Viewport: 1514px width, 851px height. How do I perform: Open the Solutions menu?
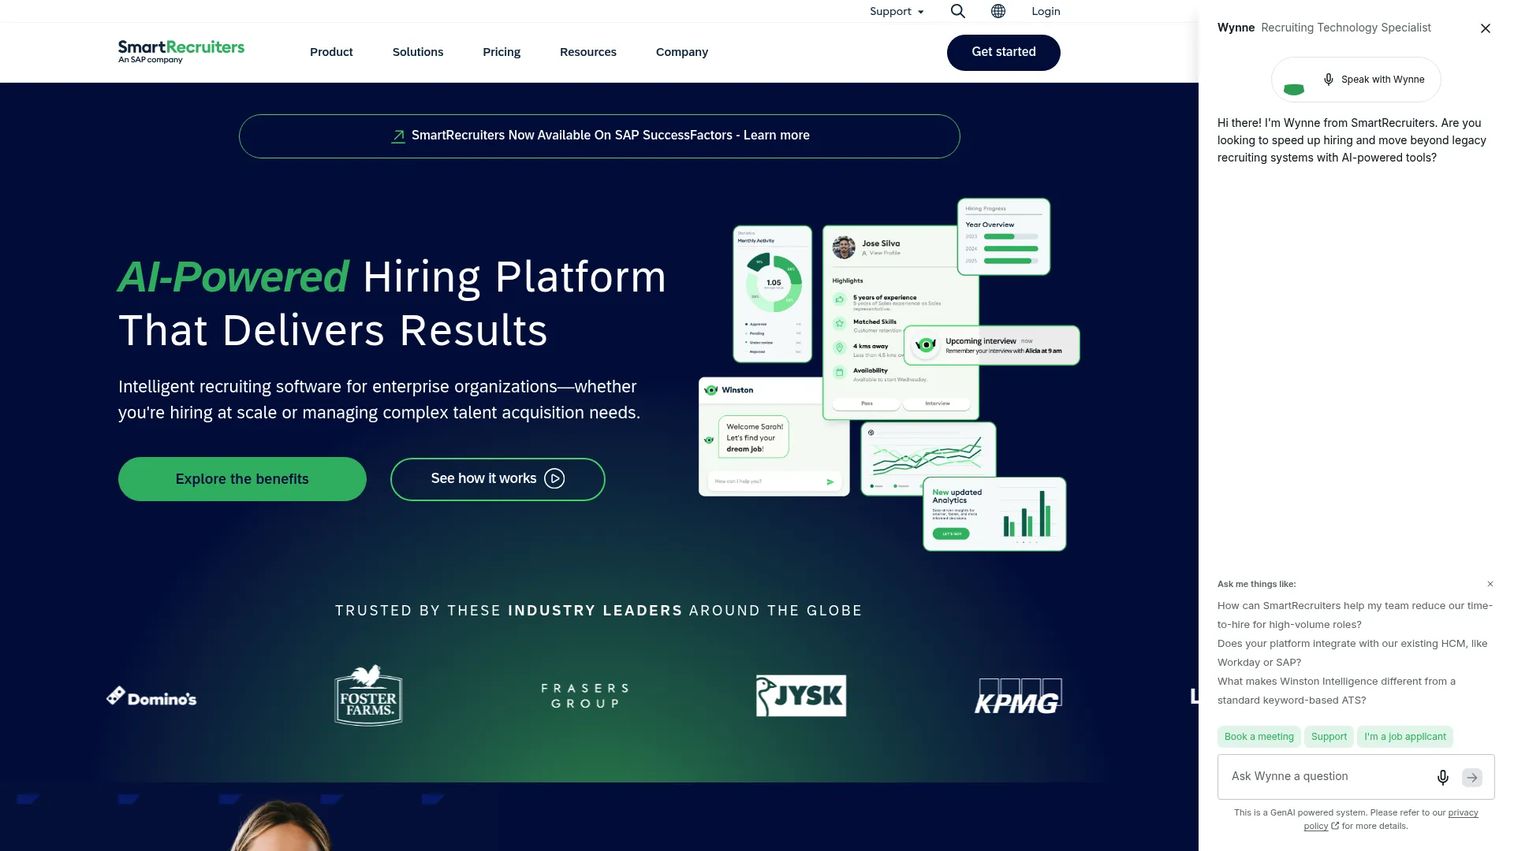pos(418,52)
